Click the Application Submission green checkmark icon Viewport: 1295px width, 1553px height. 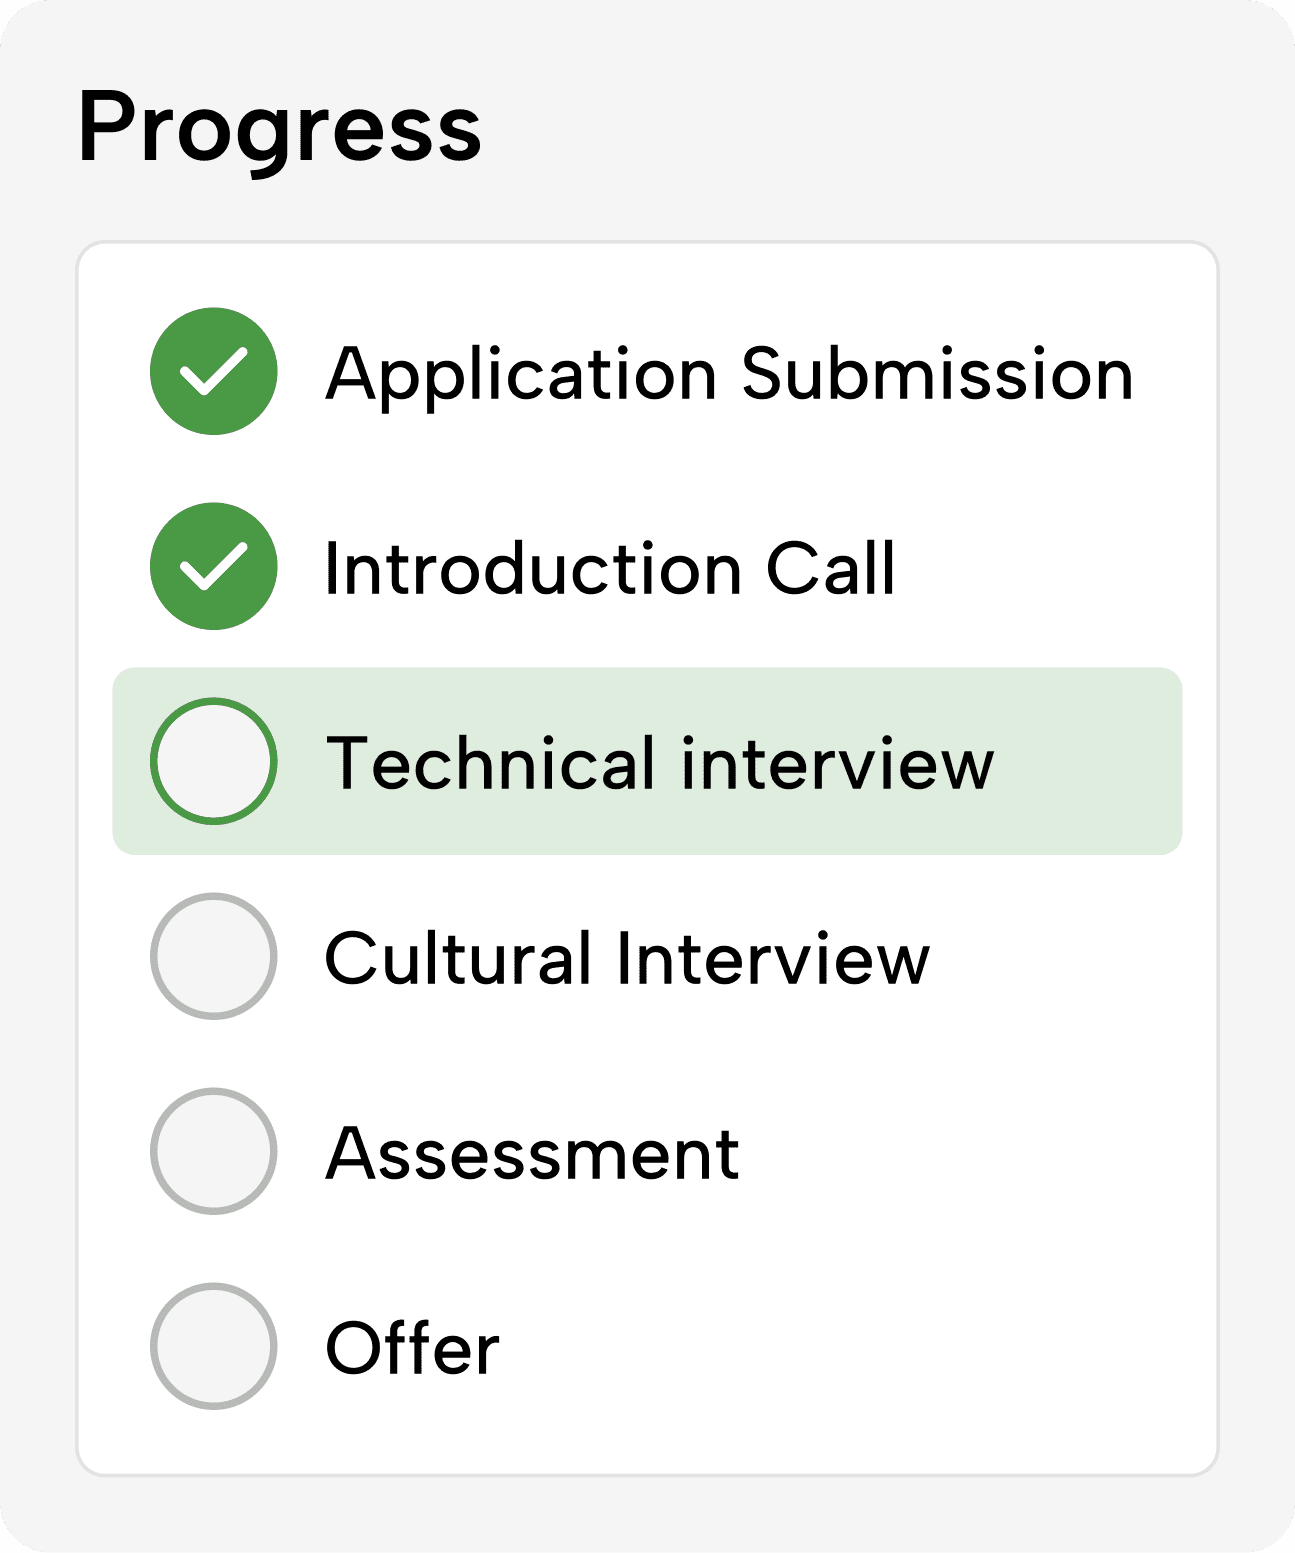click(x=214, y=371)
